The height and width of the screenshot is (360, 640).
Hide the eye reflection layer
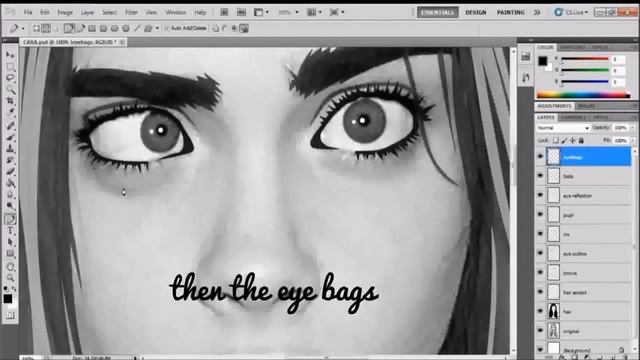coord(540,196)
